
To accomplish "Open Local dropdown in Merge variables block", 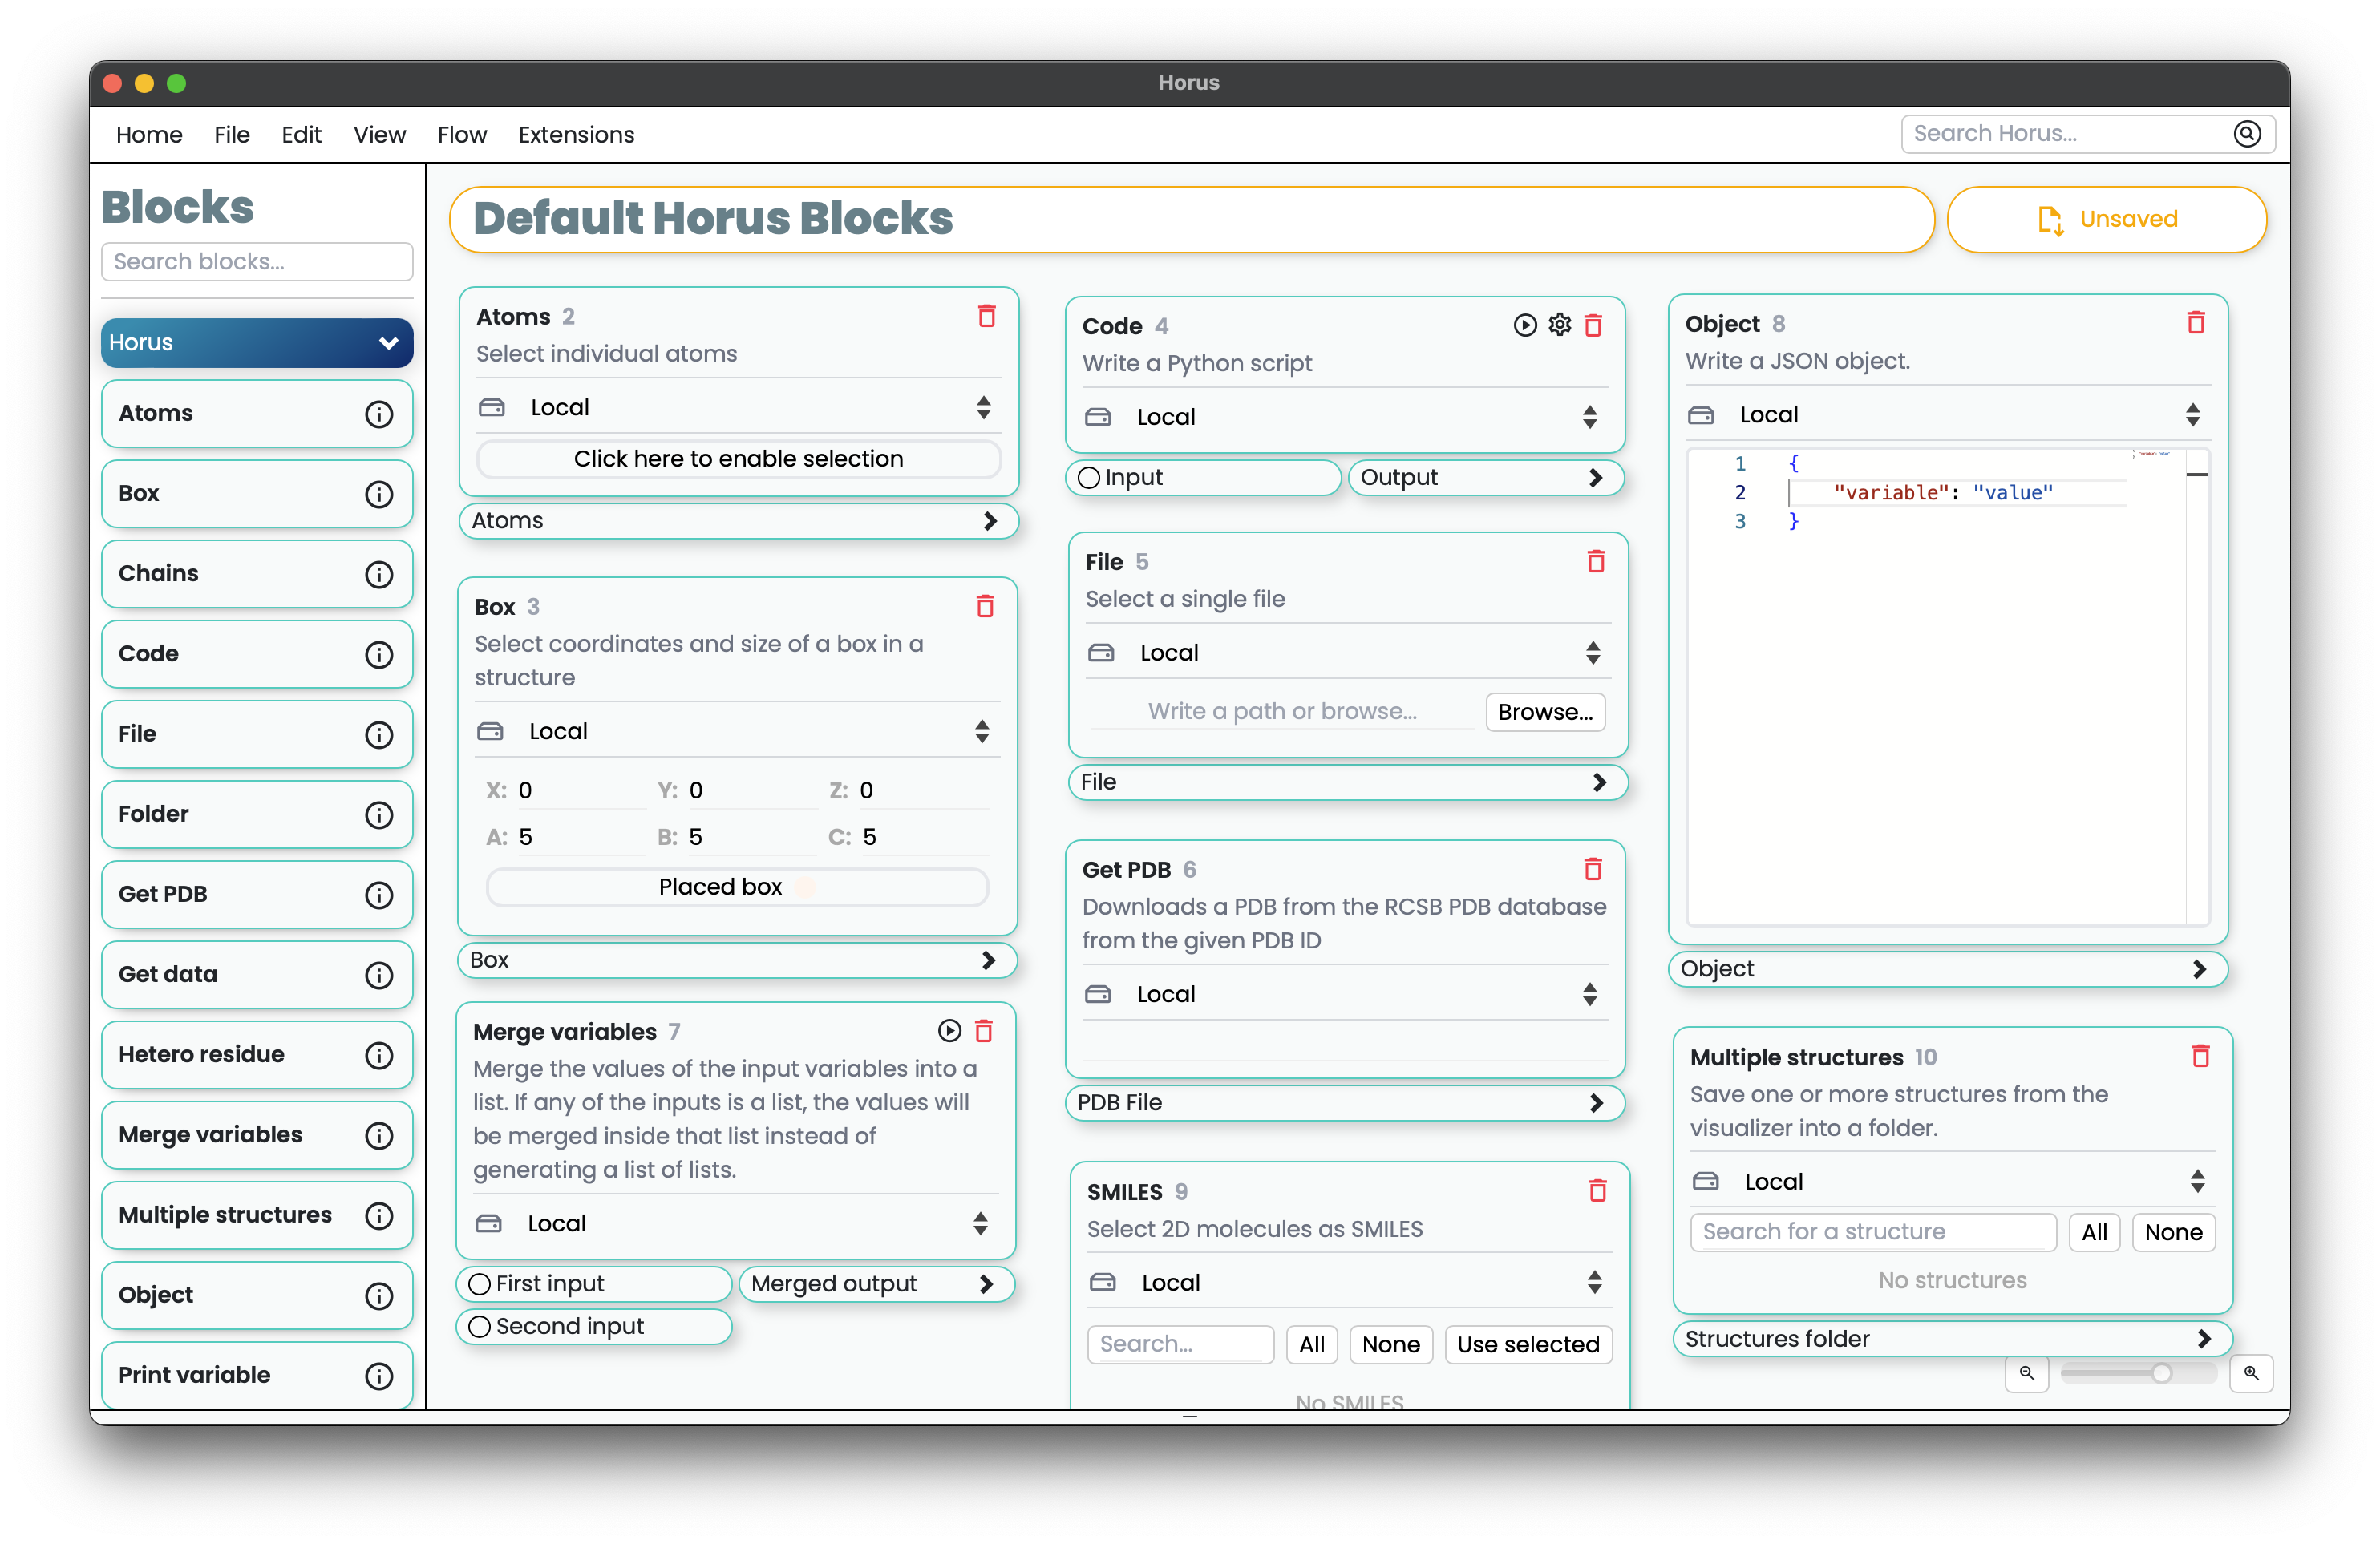I will pos(735,1223).
